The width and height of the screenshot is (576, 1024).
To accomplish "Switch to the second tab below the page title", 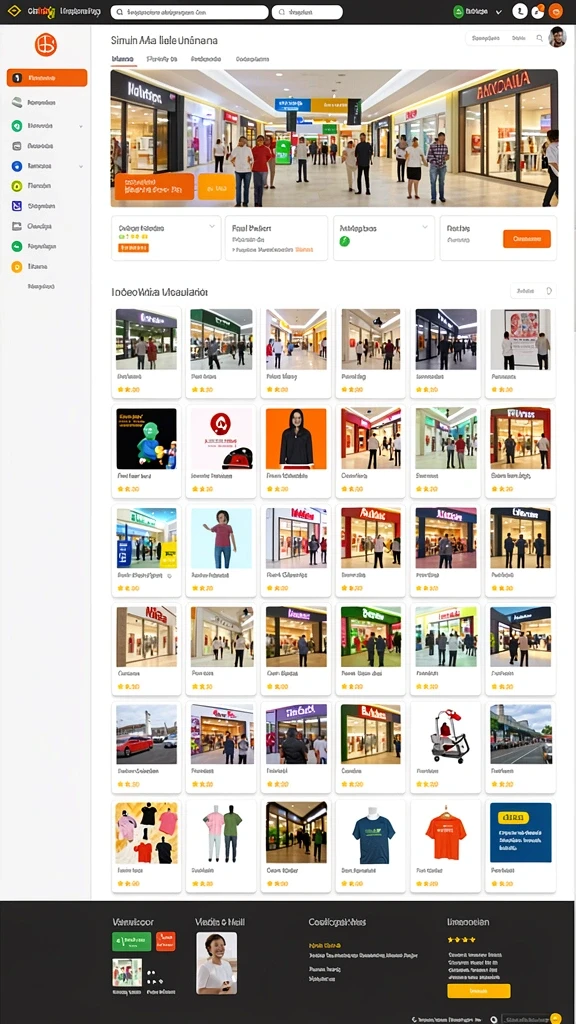I will click(x=162, y=59).
